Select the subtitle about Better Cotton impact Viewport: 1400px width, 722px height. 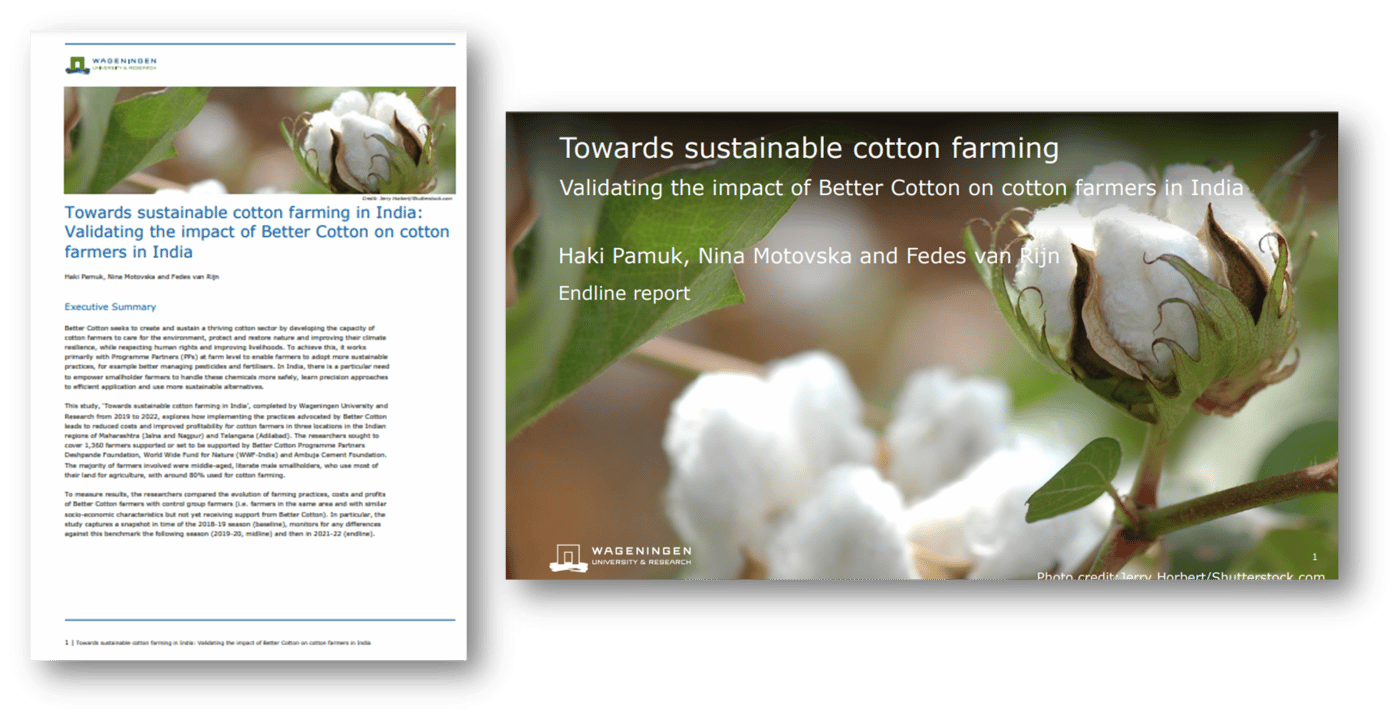pyautogui.click(x=900, y=187)
